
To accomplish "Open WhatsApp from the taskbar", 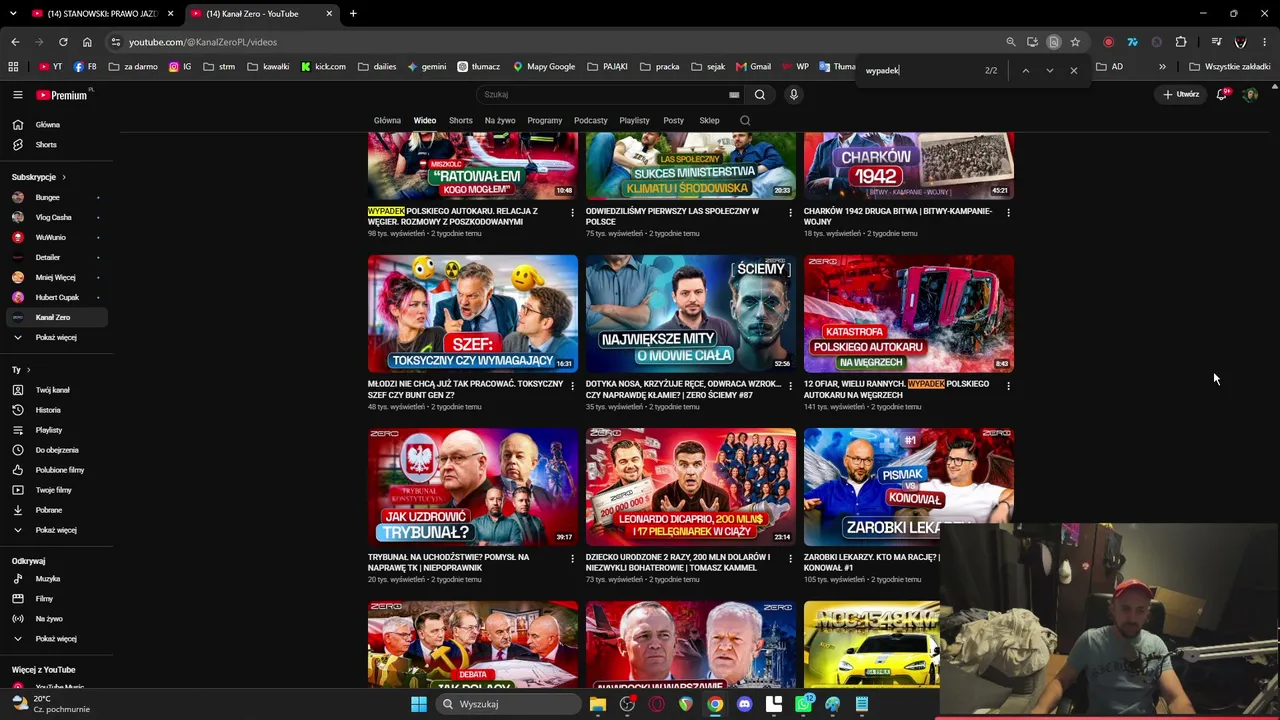I will click(x=803, y=704).
